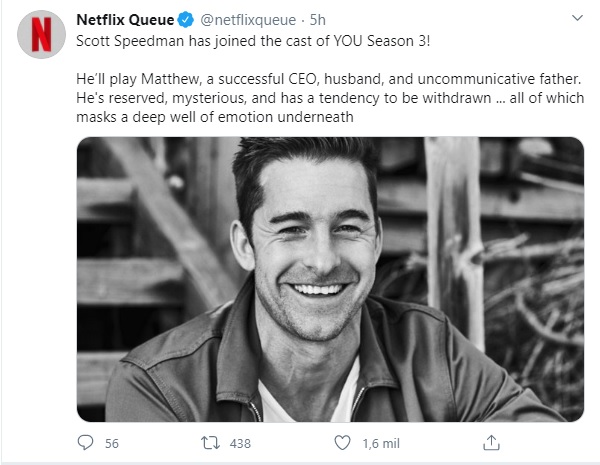This screenshot has width=600, height=465.
Task: Click the blue verified badge
Action: pos(185,19)
